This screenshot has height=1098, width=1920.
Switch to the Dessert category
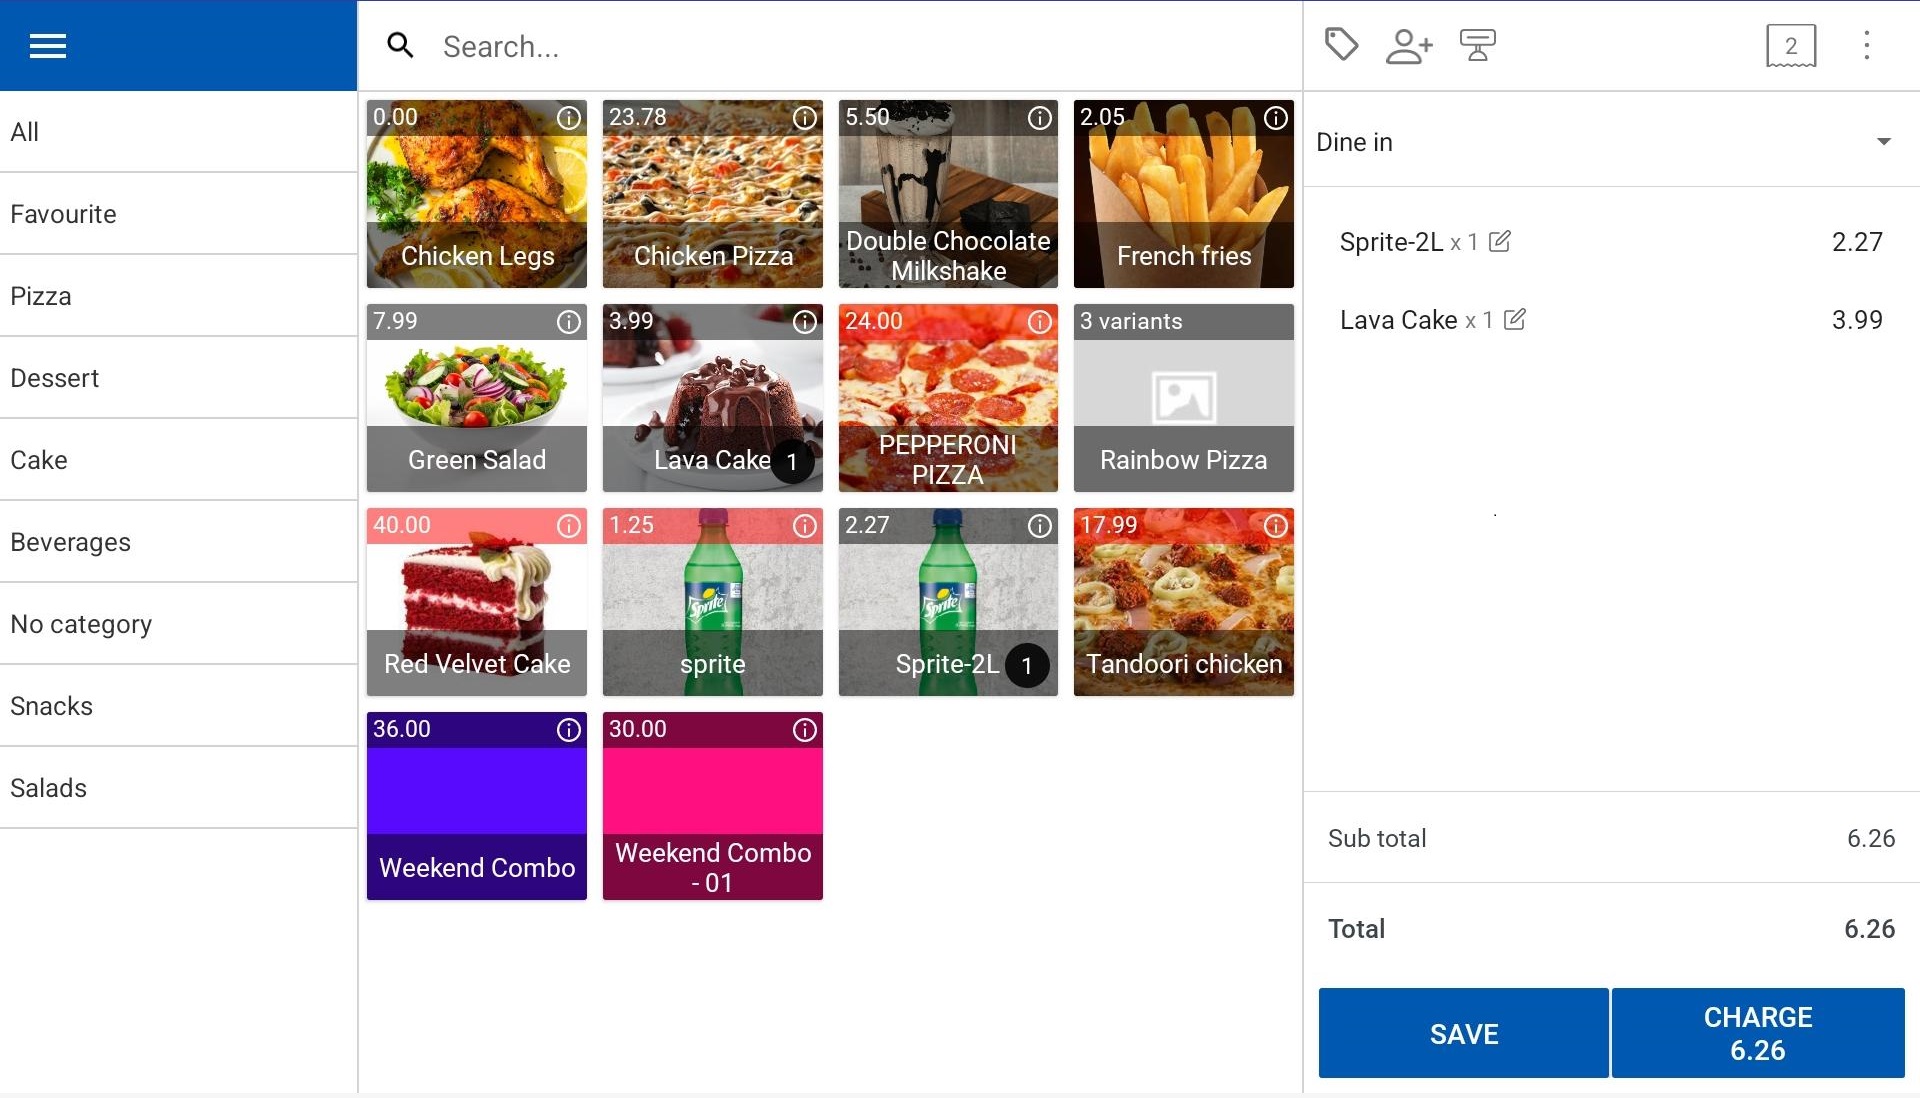(55, 378)
